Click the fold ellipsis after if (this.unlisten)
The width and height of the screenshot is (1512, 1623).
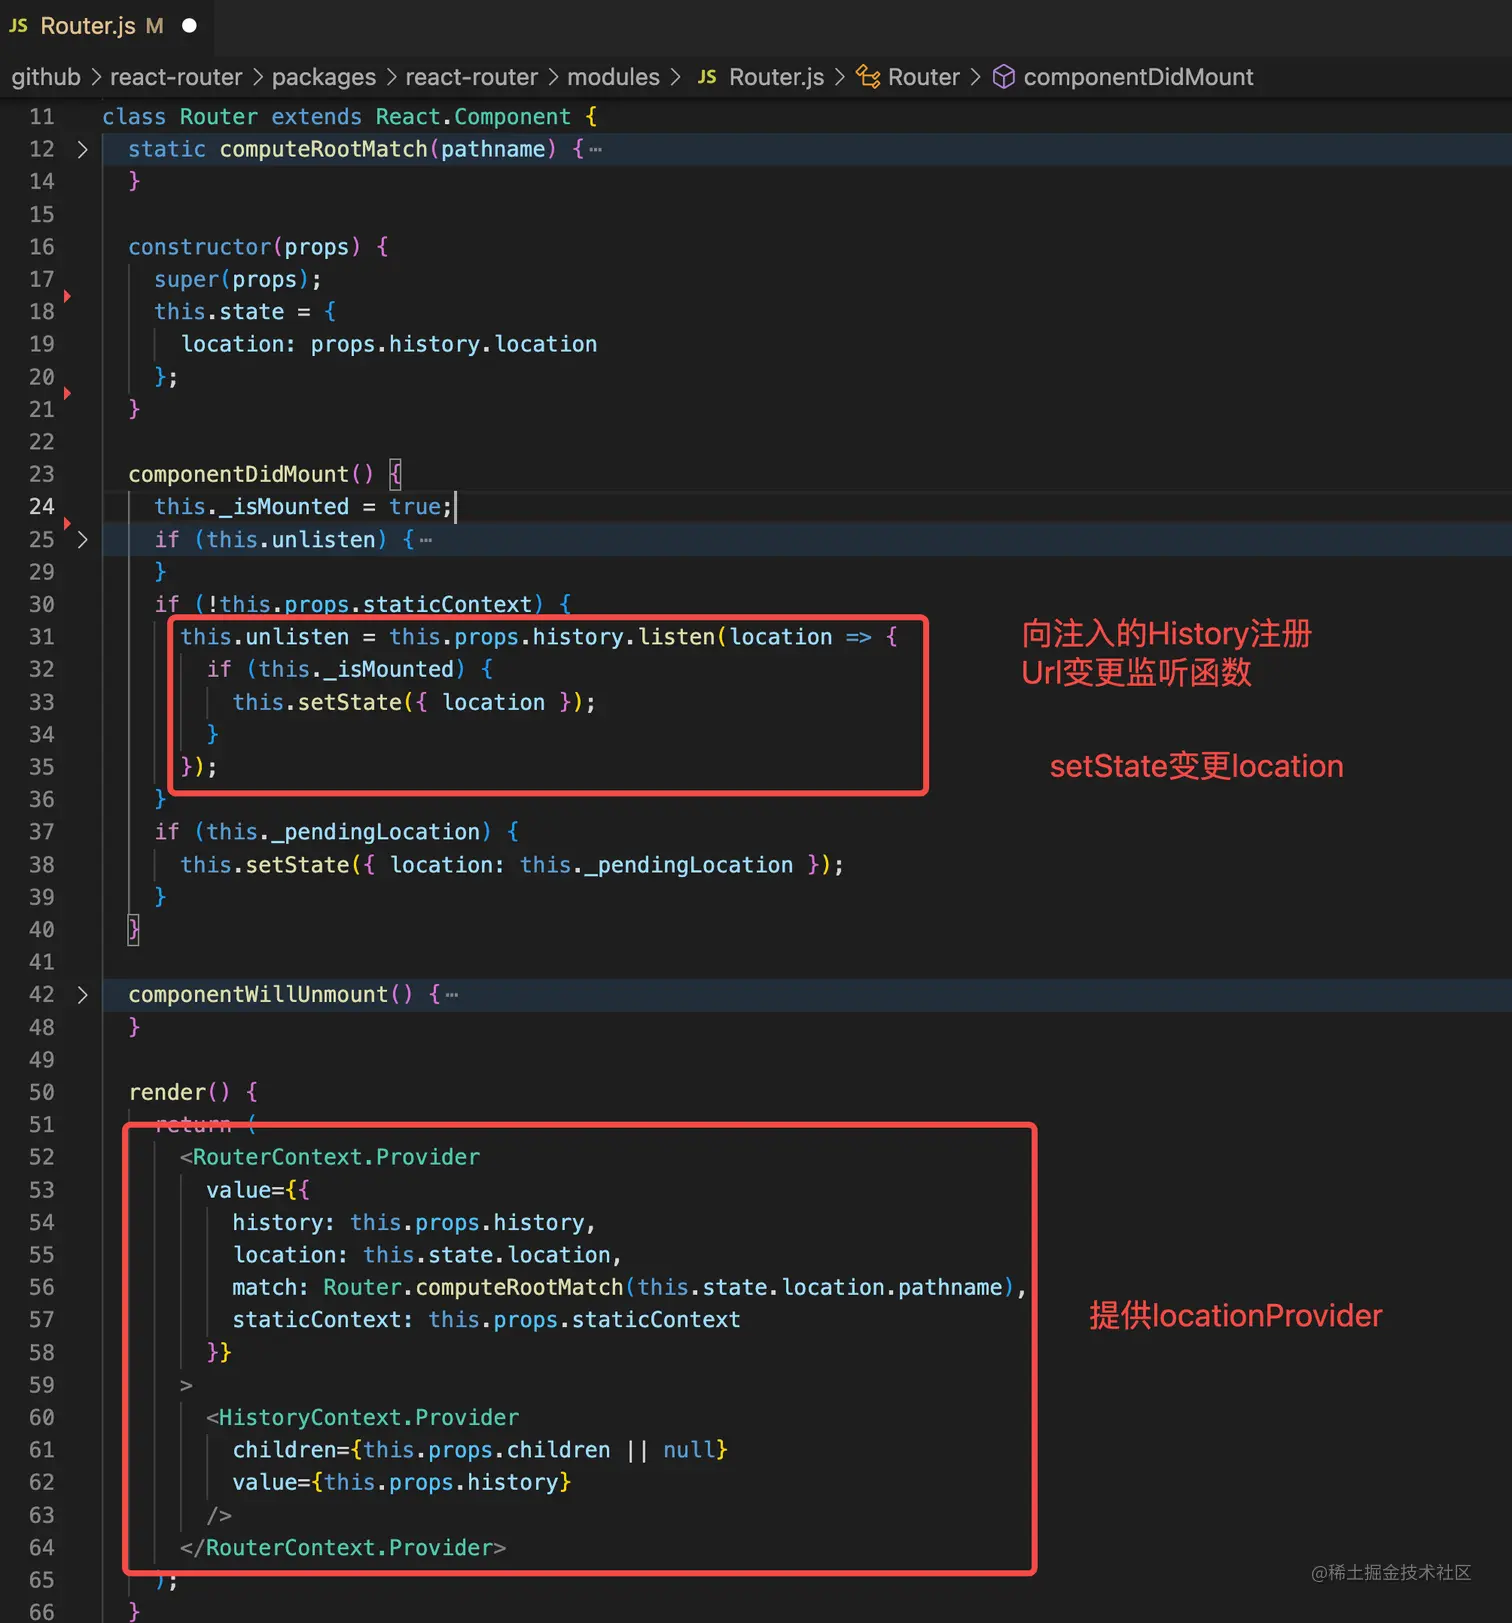[426, 540]
